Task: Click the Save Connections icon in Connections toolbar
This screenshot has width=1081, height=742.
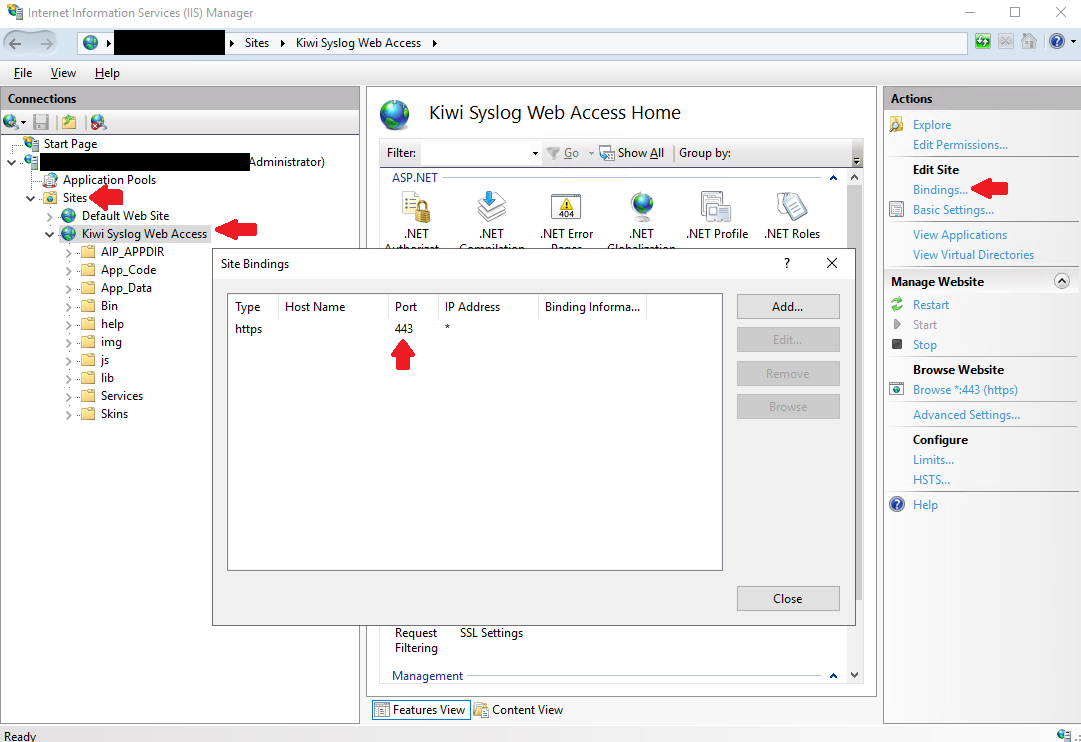Action: (40, 121)
